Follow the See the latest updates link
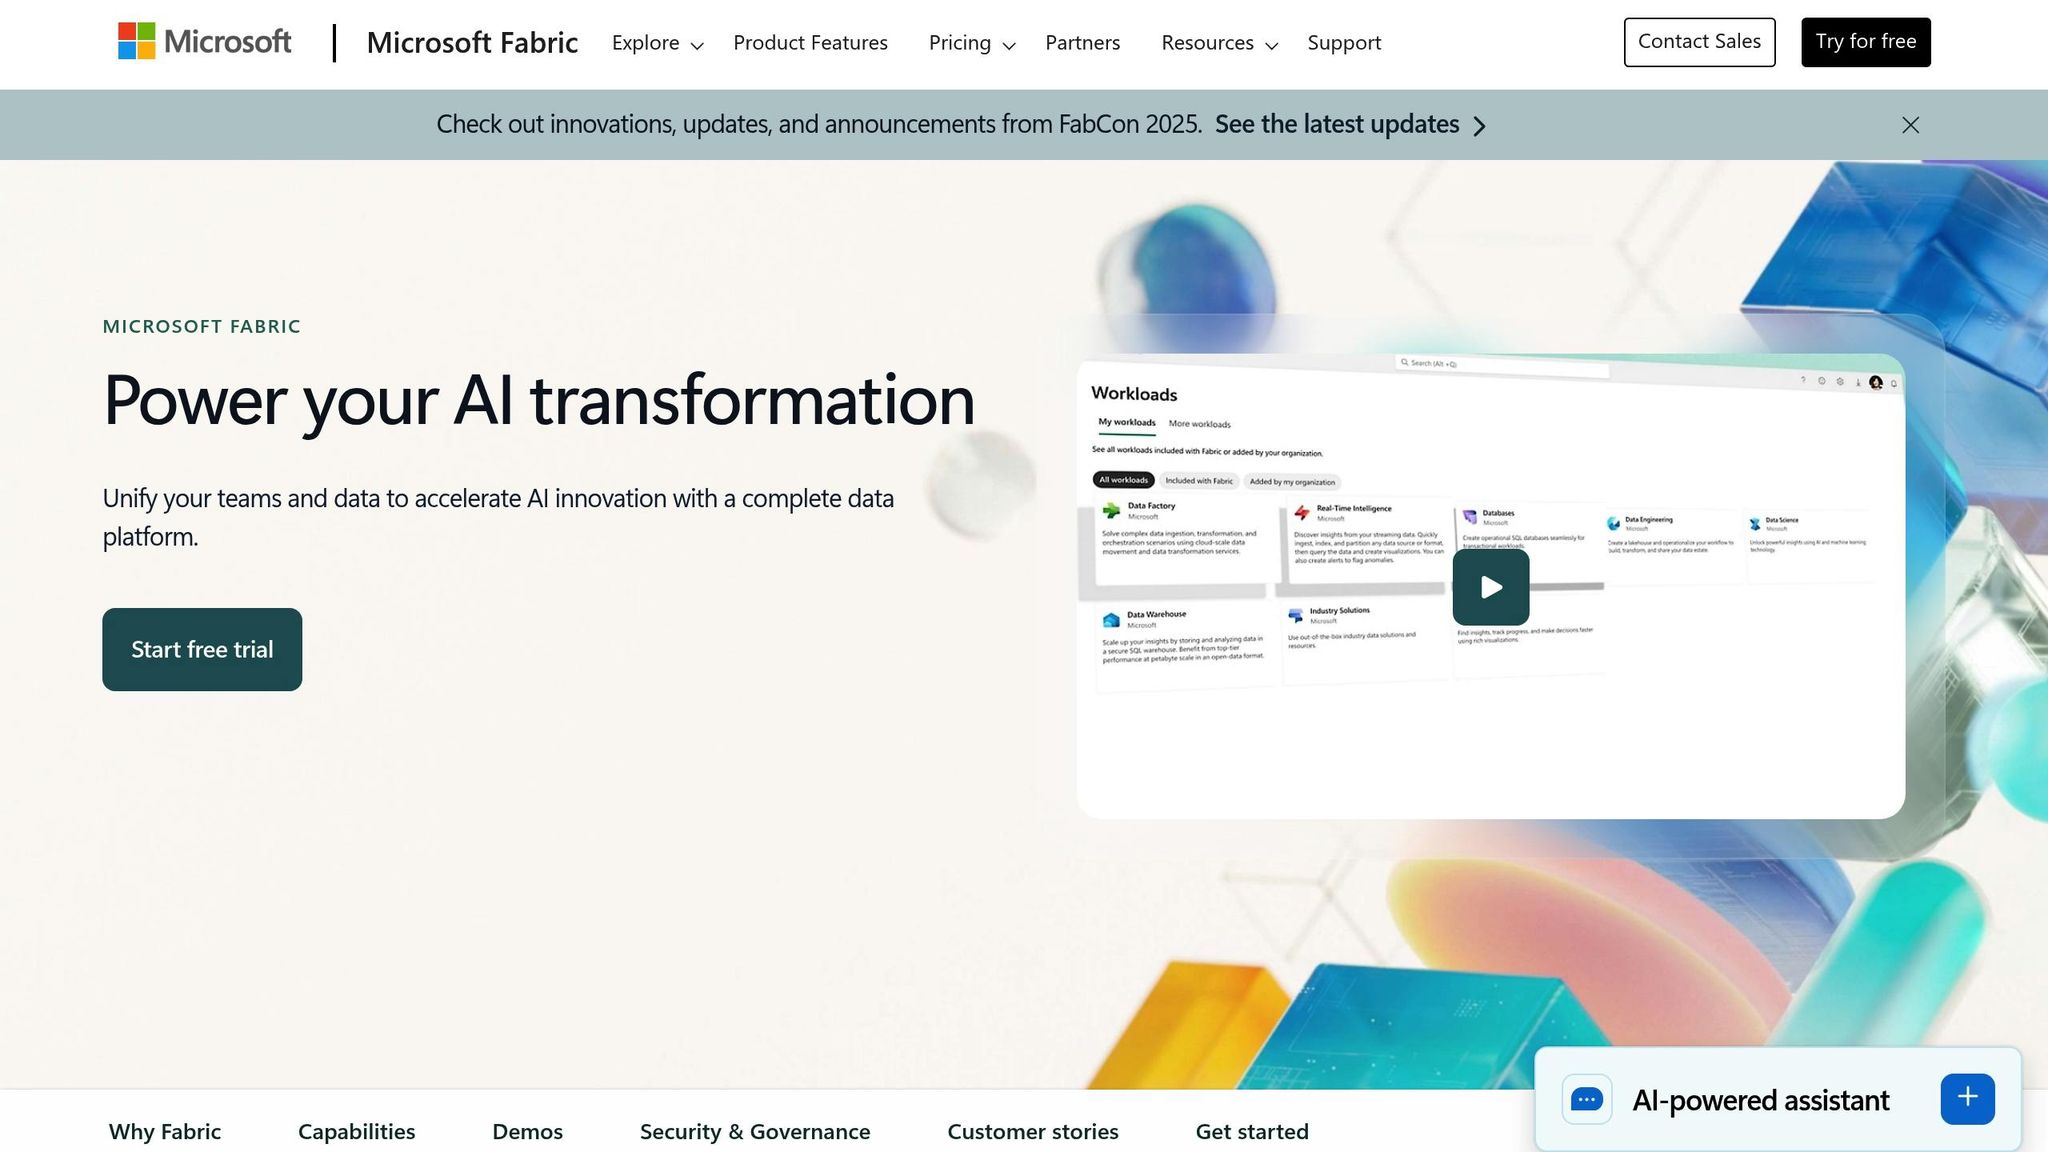2048x1152 pixels. 1338,124
